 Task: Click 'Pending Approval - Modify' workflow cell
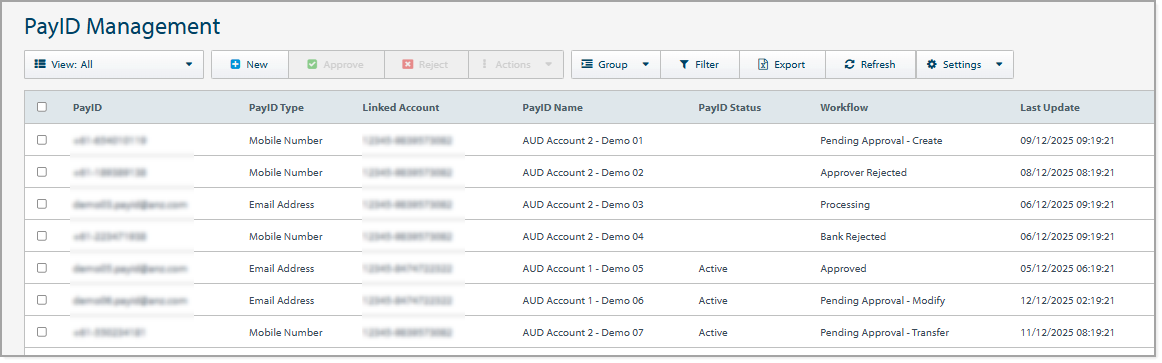[x=883, y=301]
